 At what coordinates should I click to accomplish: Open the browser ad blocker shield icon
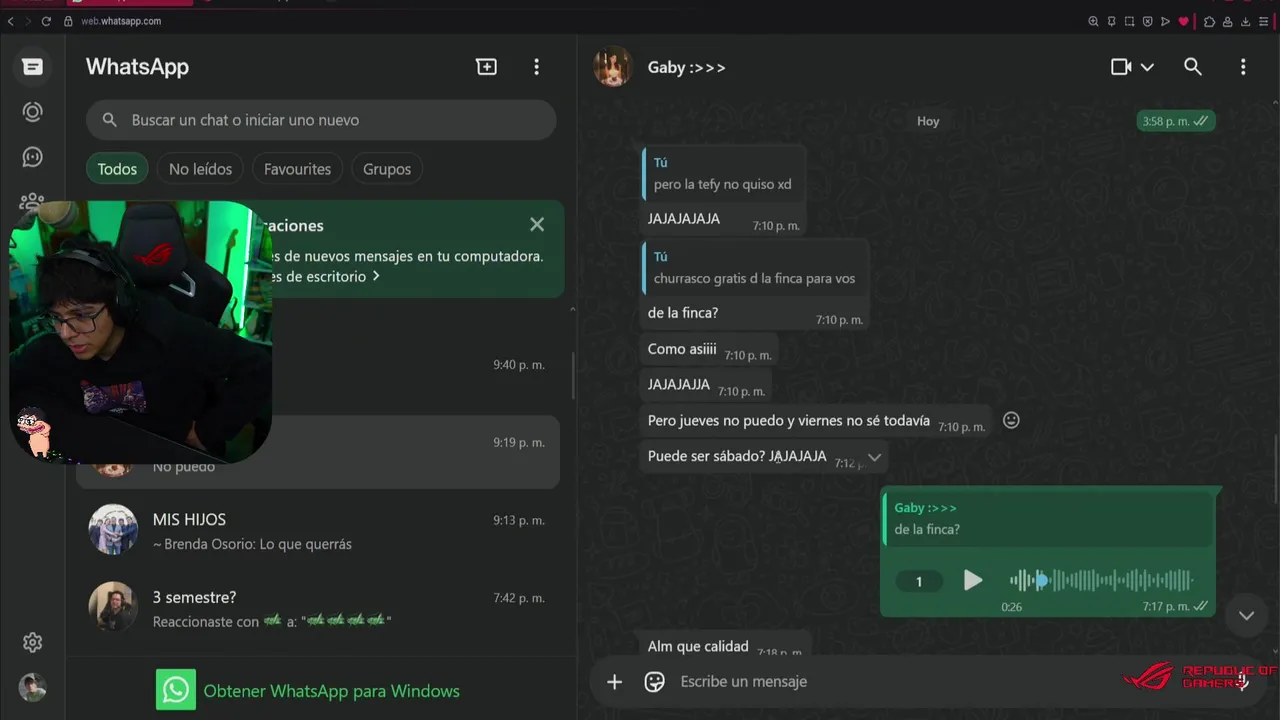tap(1147, 21)
